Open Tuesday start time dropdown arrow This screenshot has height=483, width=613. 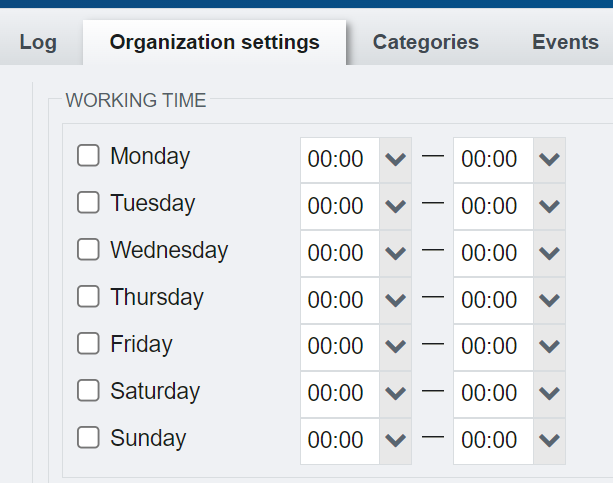pos(396,207)
